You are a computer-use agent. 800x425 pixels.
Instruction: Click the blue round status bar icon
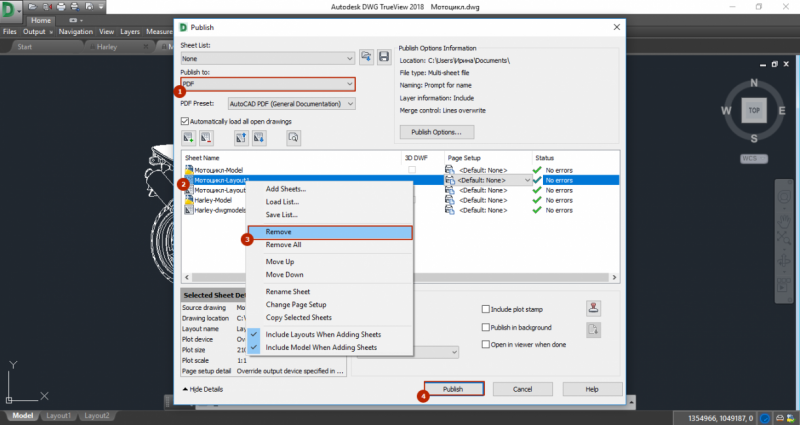pyautogui.click(x=765, y=418)
